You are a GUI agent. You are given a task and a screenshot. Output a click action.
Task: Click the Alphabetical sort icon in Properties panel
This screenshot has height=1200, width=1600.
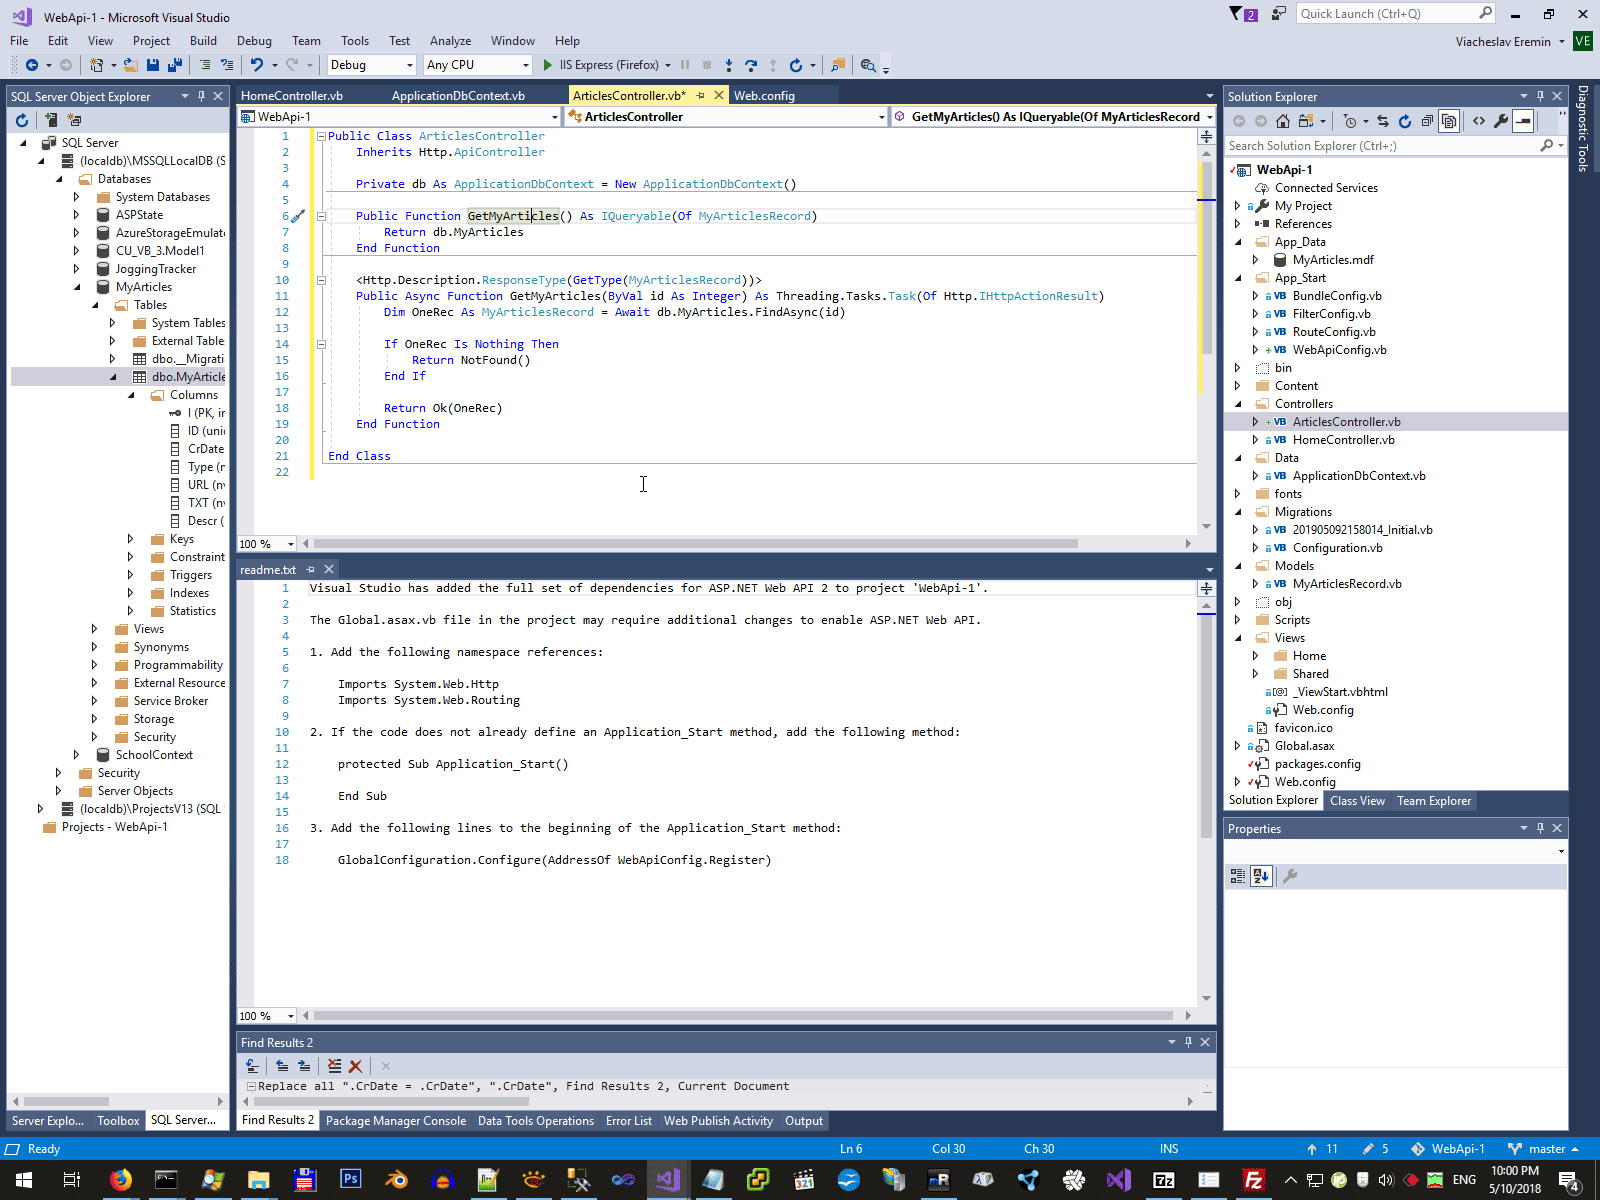[1261, 876]
